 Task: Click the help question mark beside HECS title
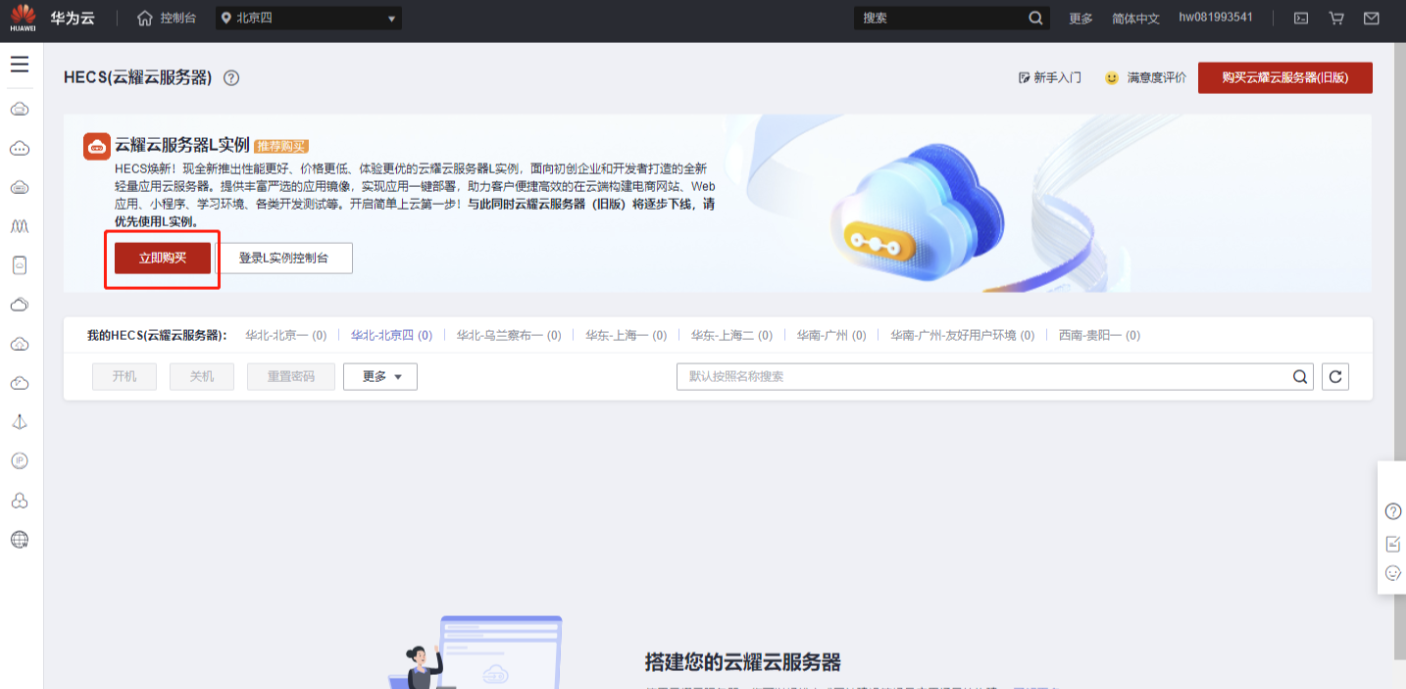pyautogui.click(x=231, y=78)
